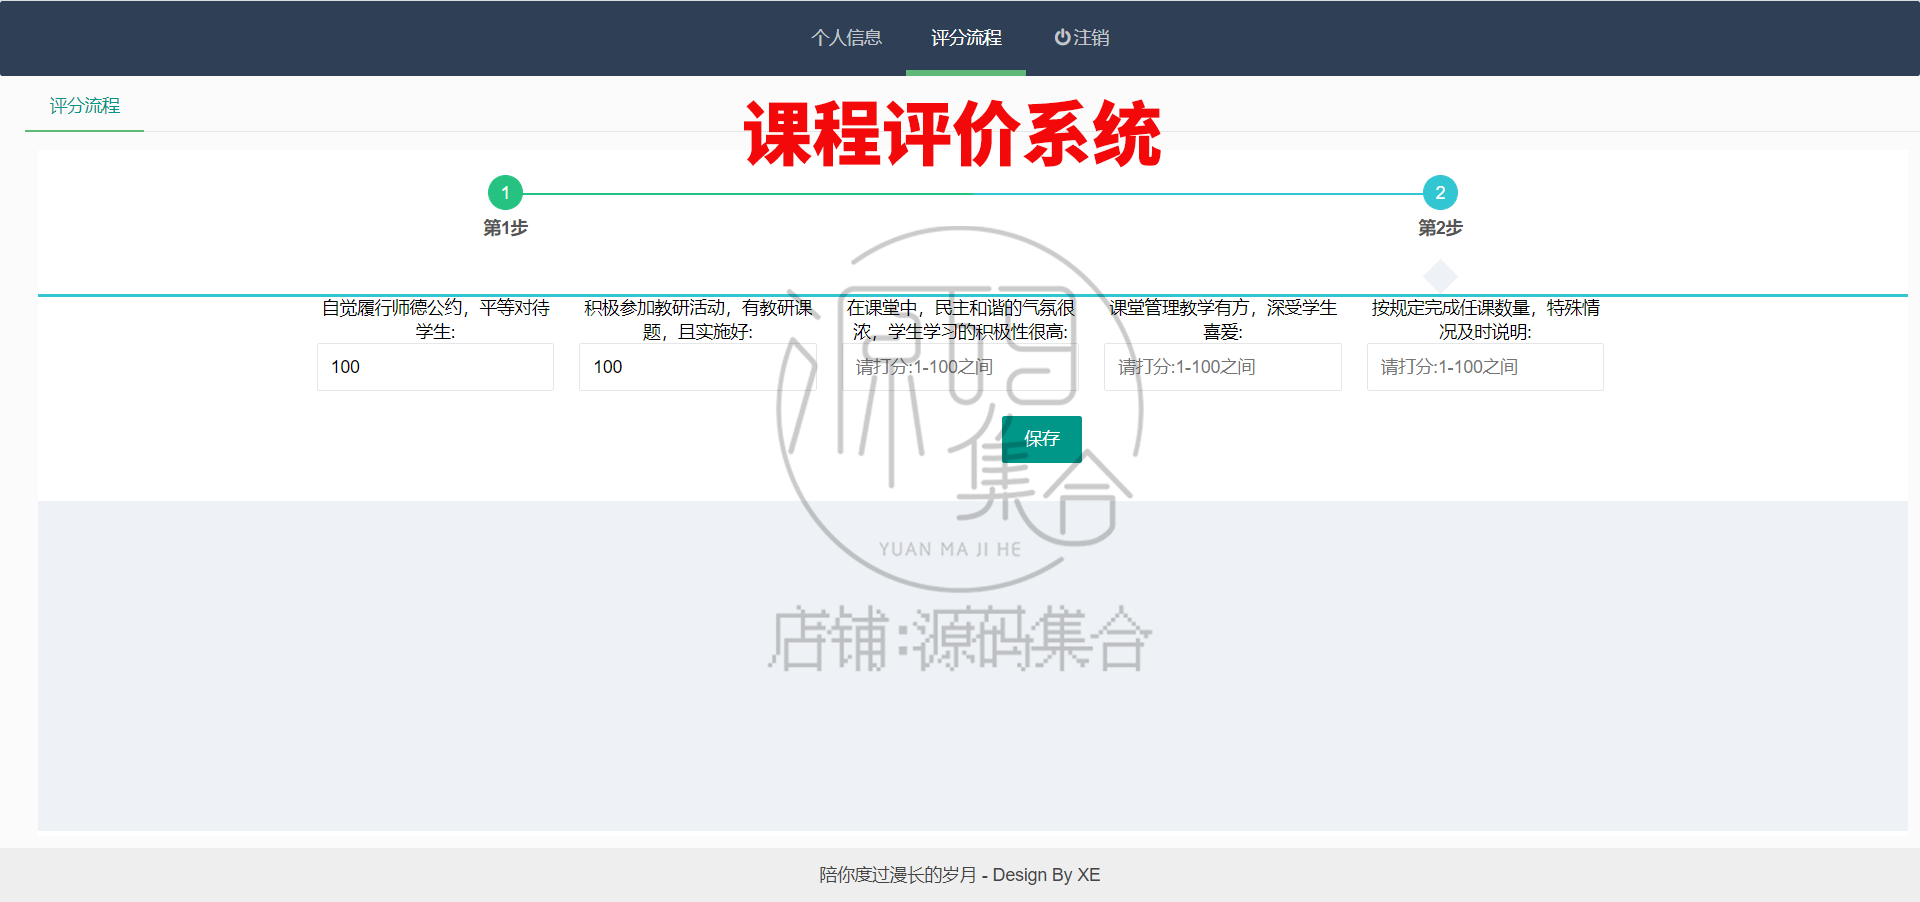Open the 个人信息 nav item

846,38
